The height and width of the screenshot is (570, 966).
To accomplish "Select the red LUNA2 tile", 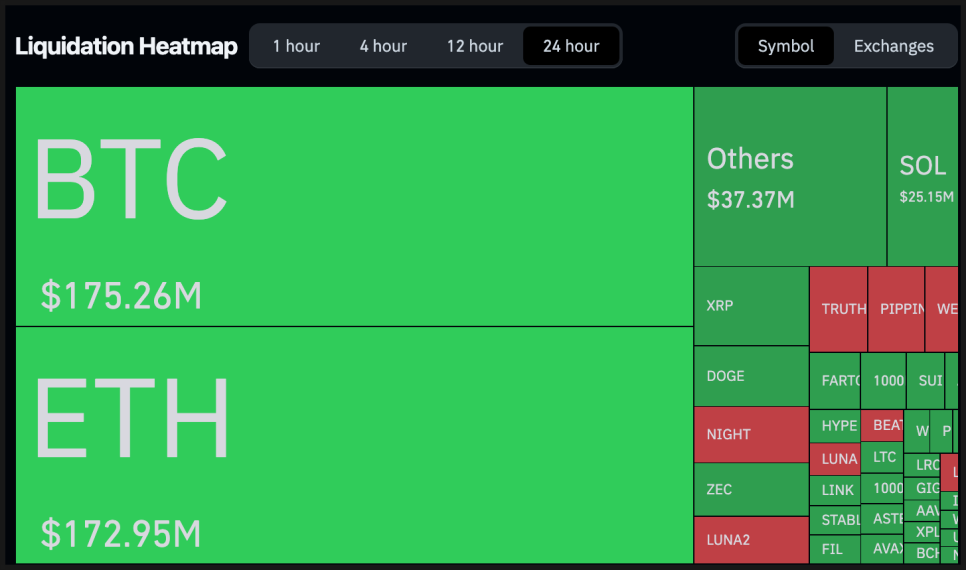I will click(x=751, y=540).
